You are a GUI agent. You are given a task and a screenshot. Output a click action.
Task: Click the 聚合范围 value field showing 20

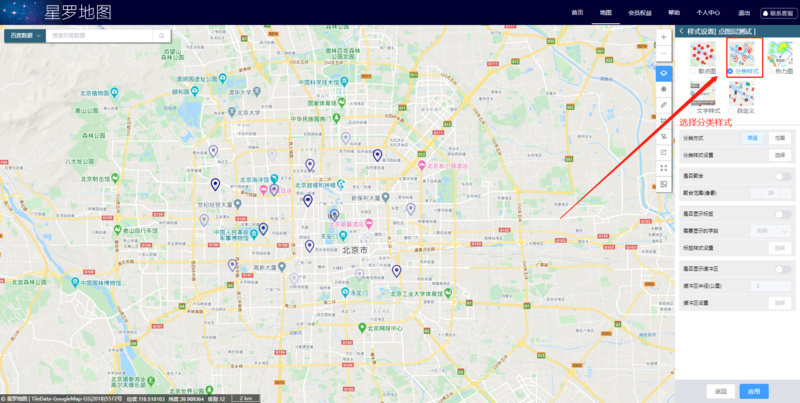click(x=771, y=193)
